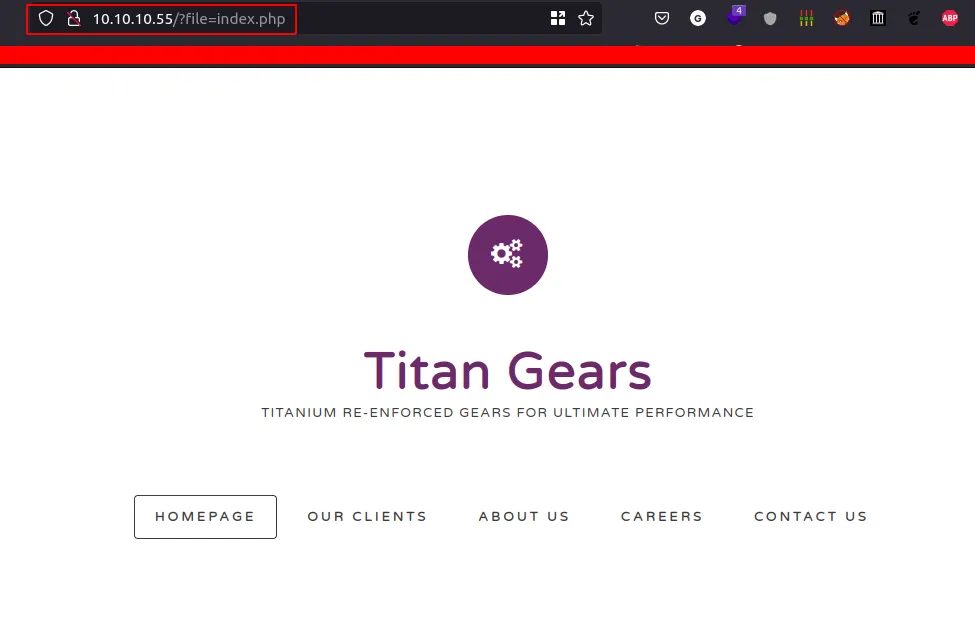975x618 pixels.
Task: Toggle tracking protection via the shield icon
Action: point(46,18)
